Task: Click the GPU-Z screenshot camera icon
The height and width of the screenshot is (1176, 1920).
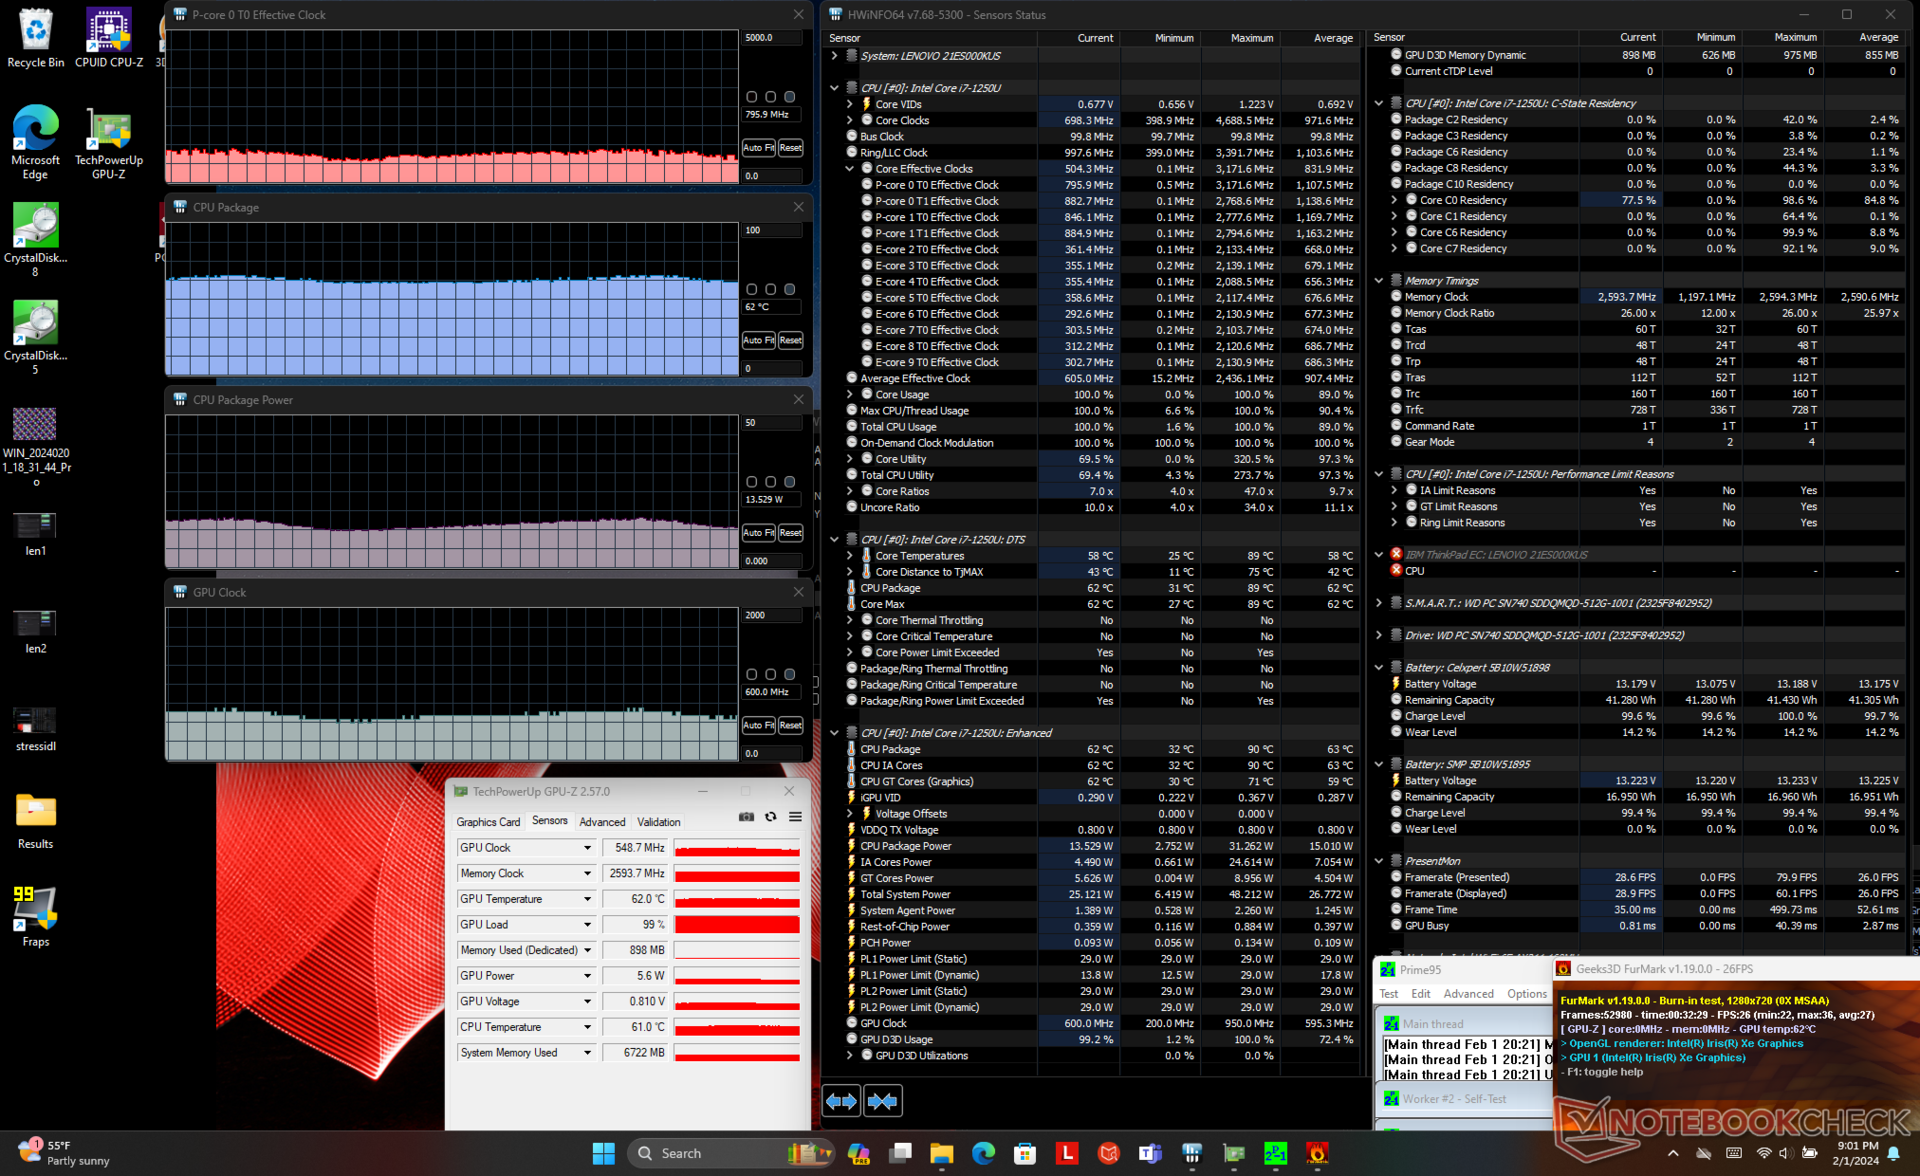Action: pos(746,817)
